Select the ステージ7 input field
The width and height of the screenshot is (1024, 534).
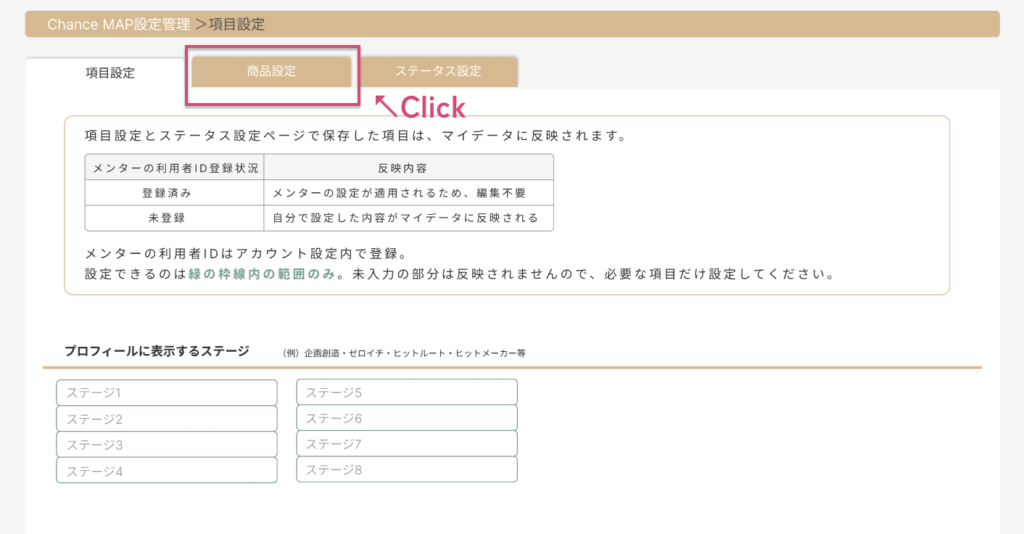coord(406,444)
